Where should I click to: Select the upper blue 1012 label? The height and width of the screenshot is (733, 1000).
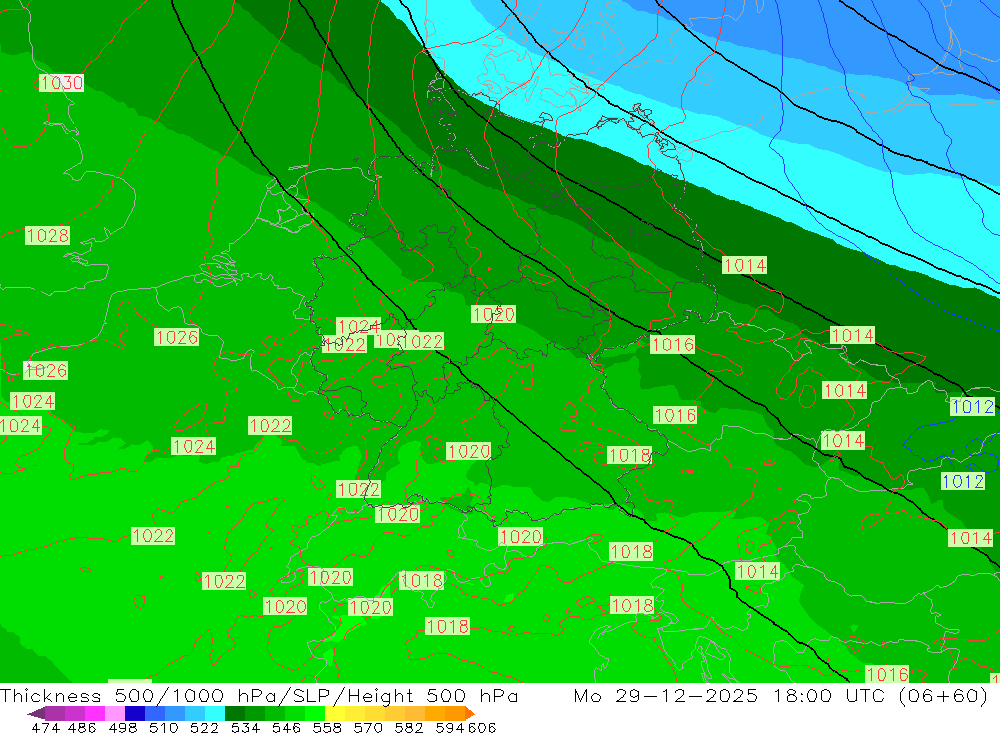(x=973, y=406)
